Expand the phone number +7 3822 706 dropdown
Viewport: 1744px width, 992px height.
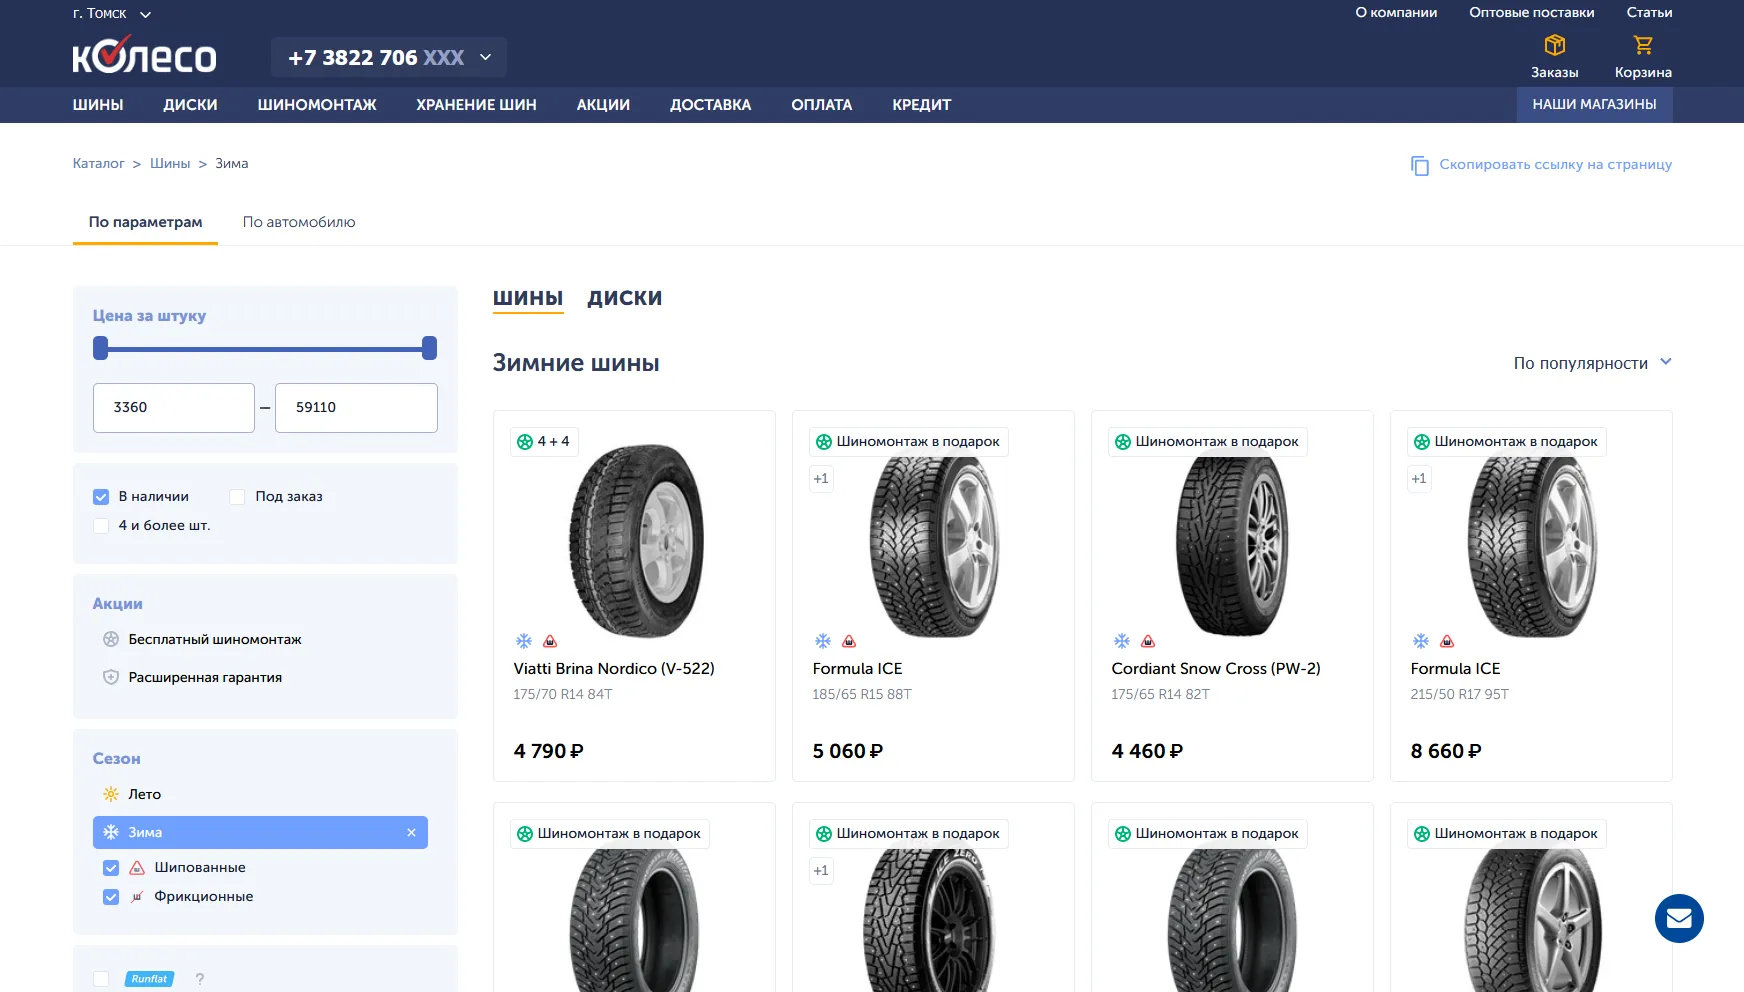[x=389, y=57]
